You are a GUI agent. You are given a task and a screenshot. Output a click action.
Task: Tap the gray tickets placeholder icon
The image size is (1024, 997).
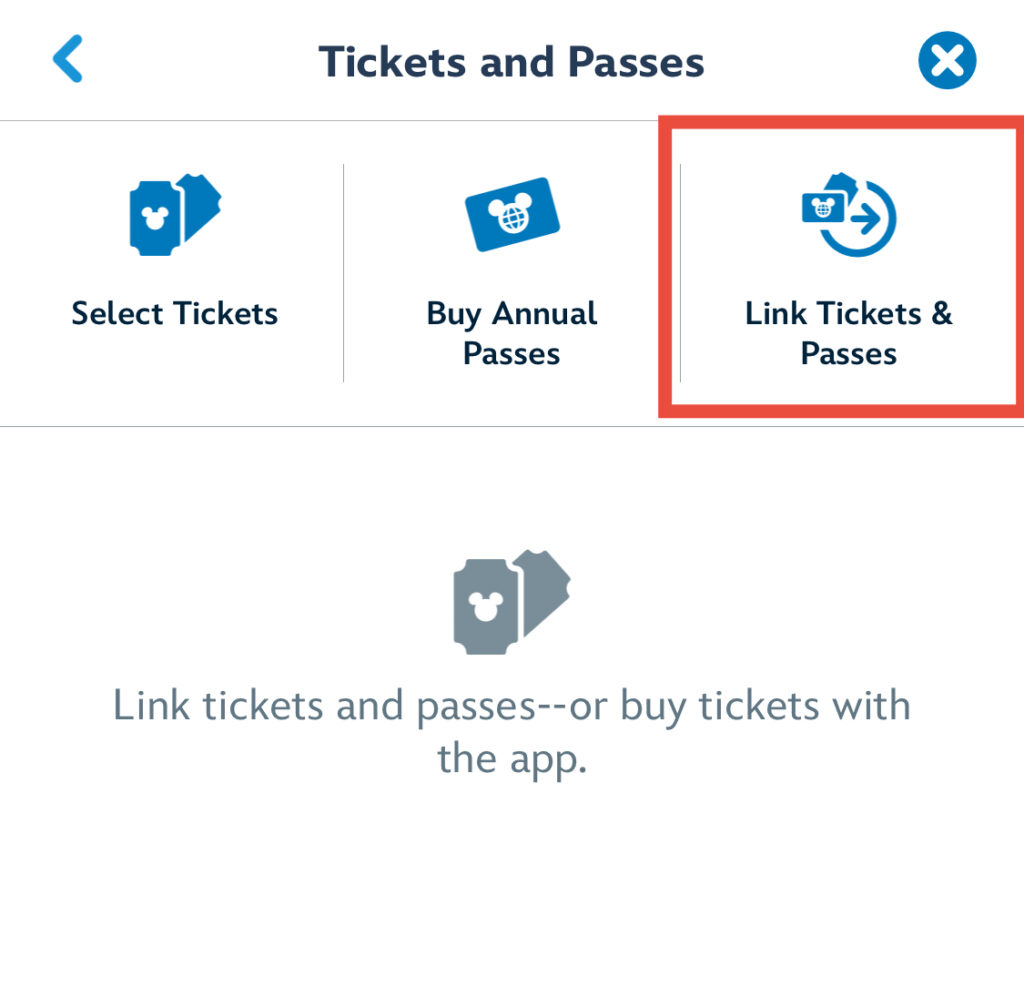click(511, 600)
